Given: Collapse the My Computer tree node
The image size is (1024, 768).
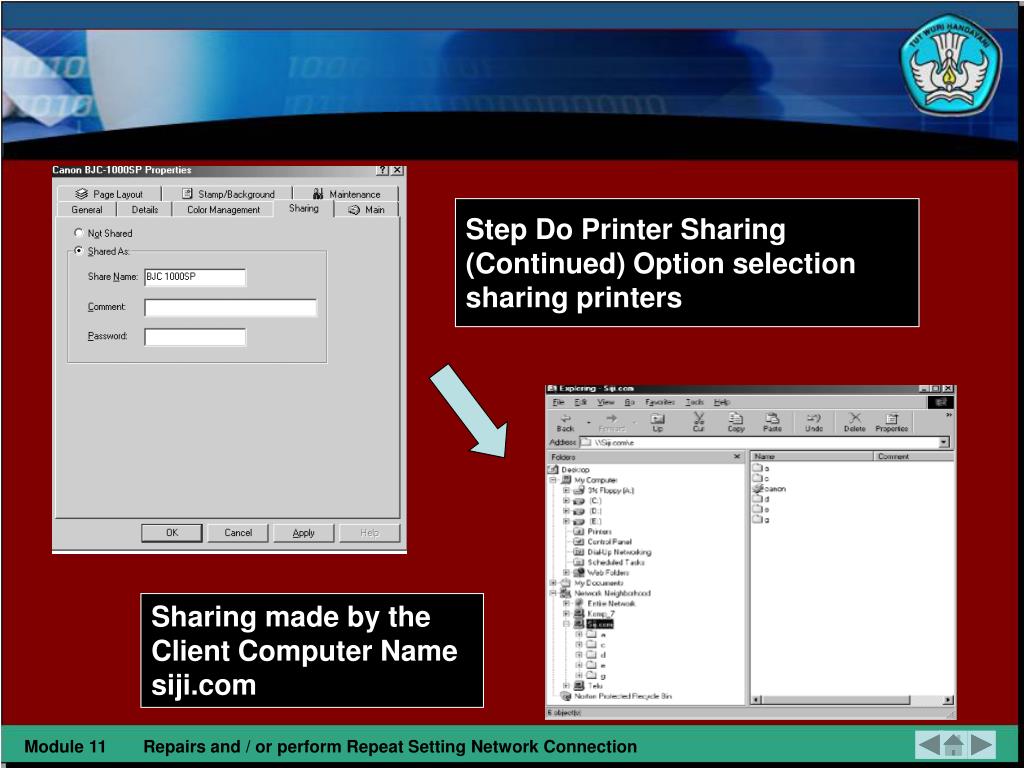Looking at the screenshot, I should (x=553, y=480).
